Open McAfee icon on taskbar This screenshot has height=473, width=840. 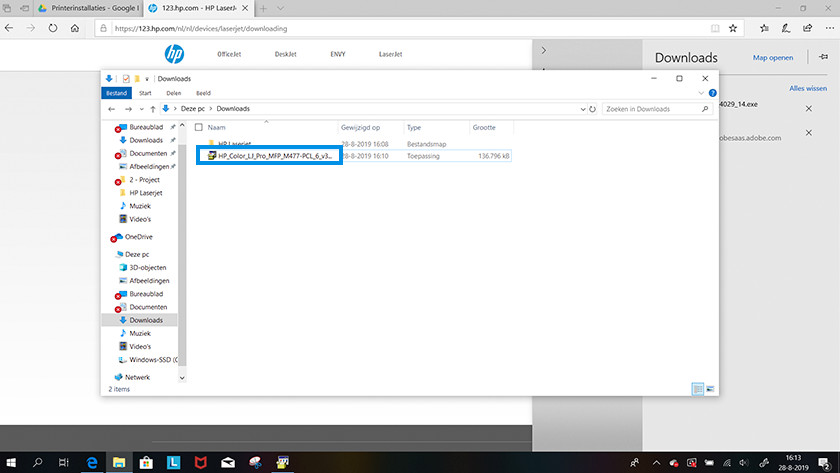[x=201, y=462]
